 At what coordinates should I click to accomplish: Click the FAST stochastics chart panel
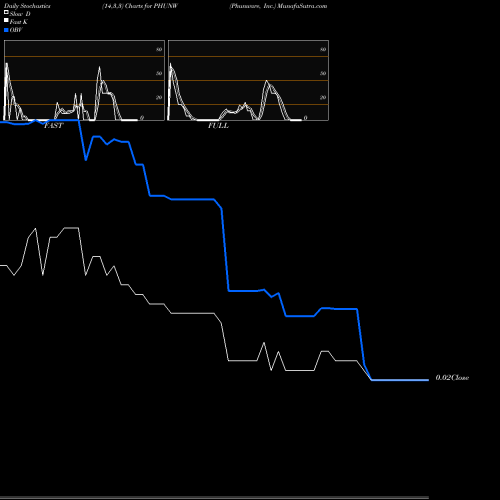coord(84,80)
